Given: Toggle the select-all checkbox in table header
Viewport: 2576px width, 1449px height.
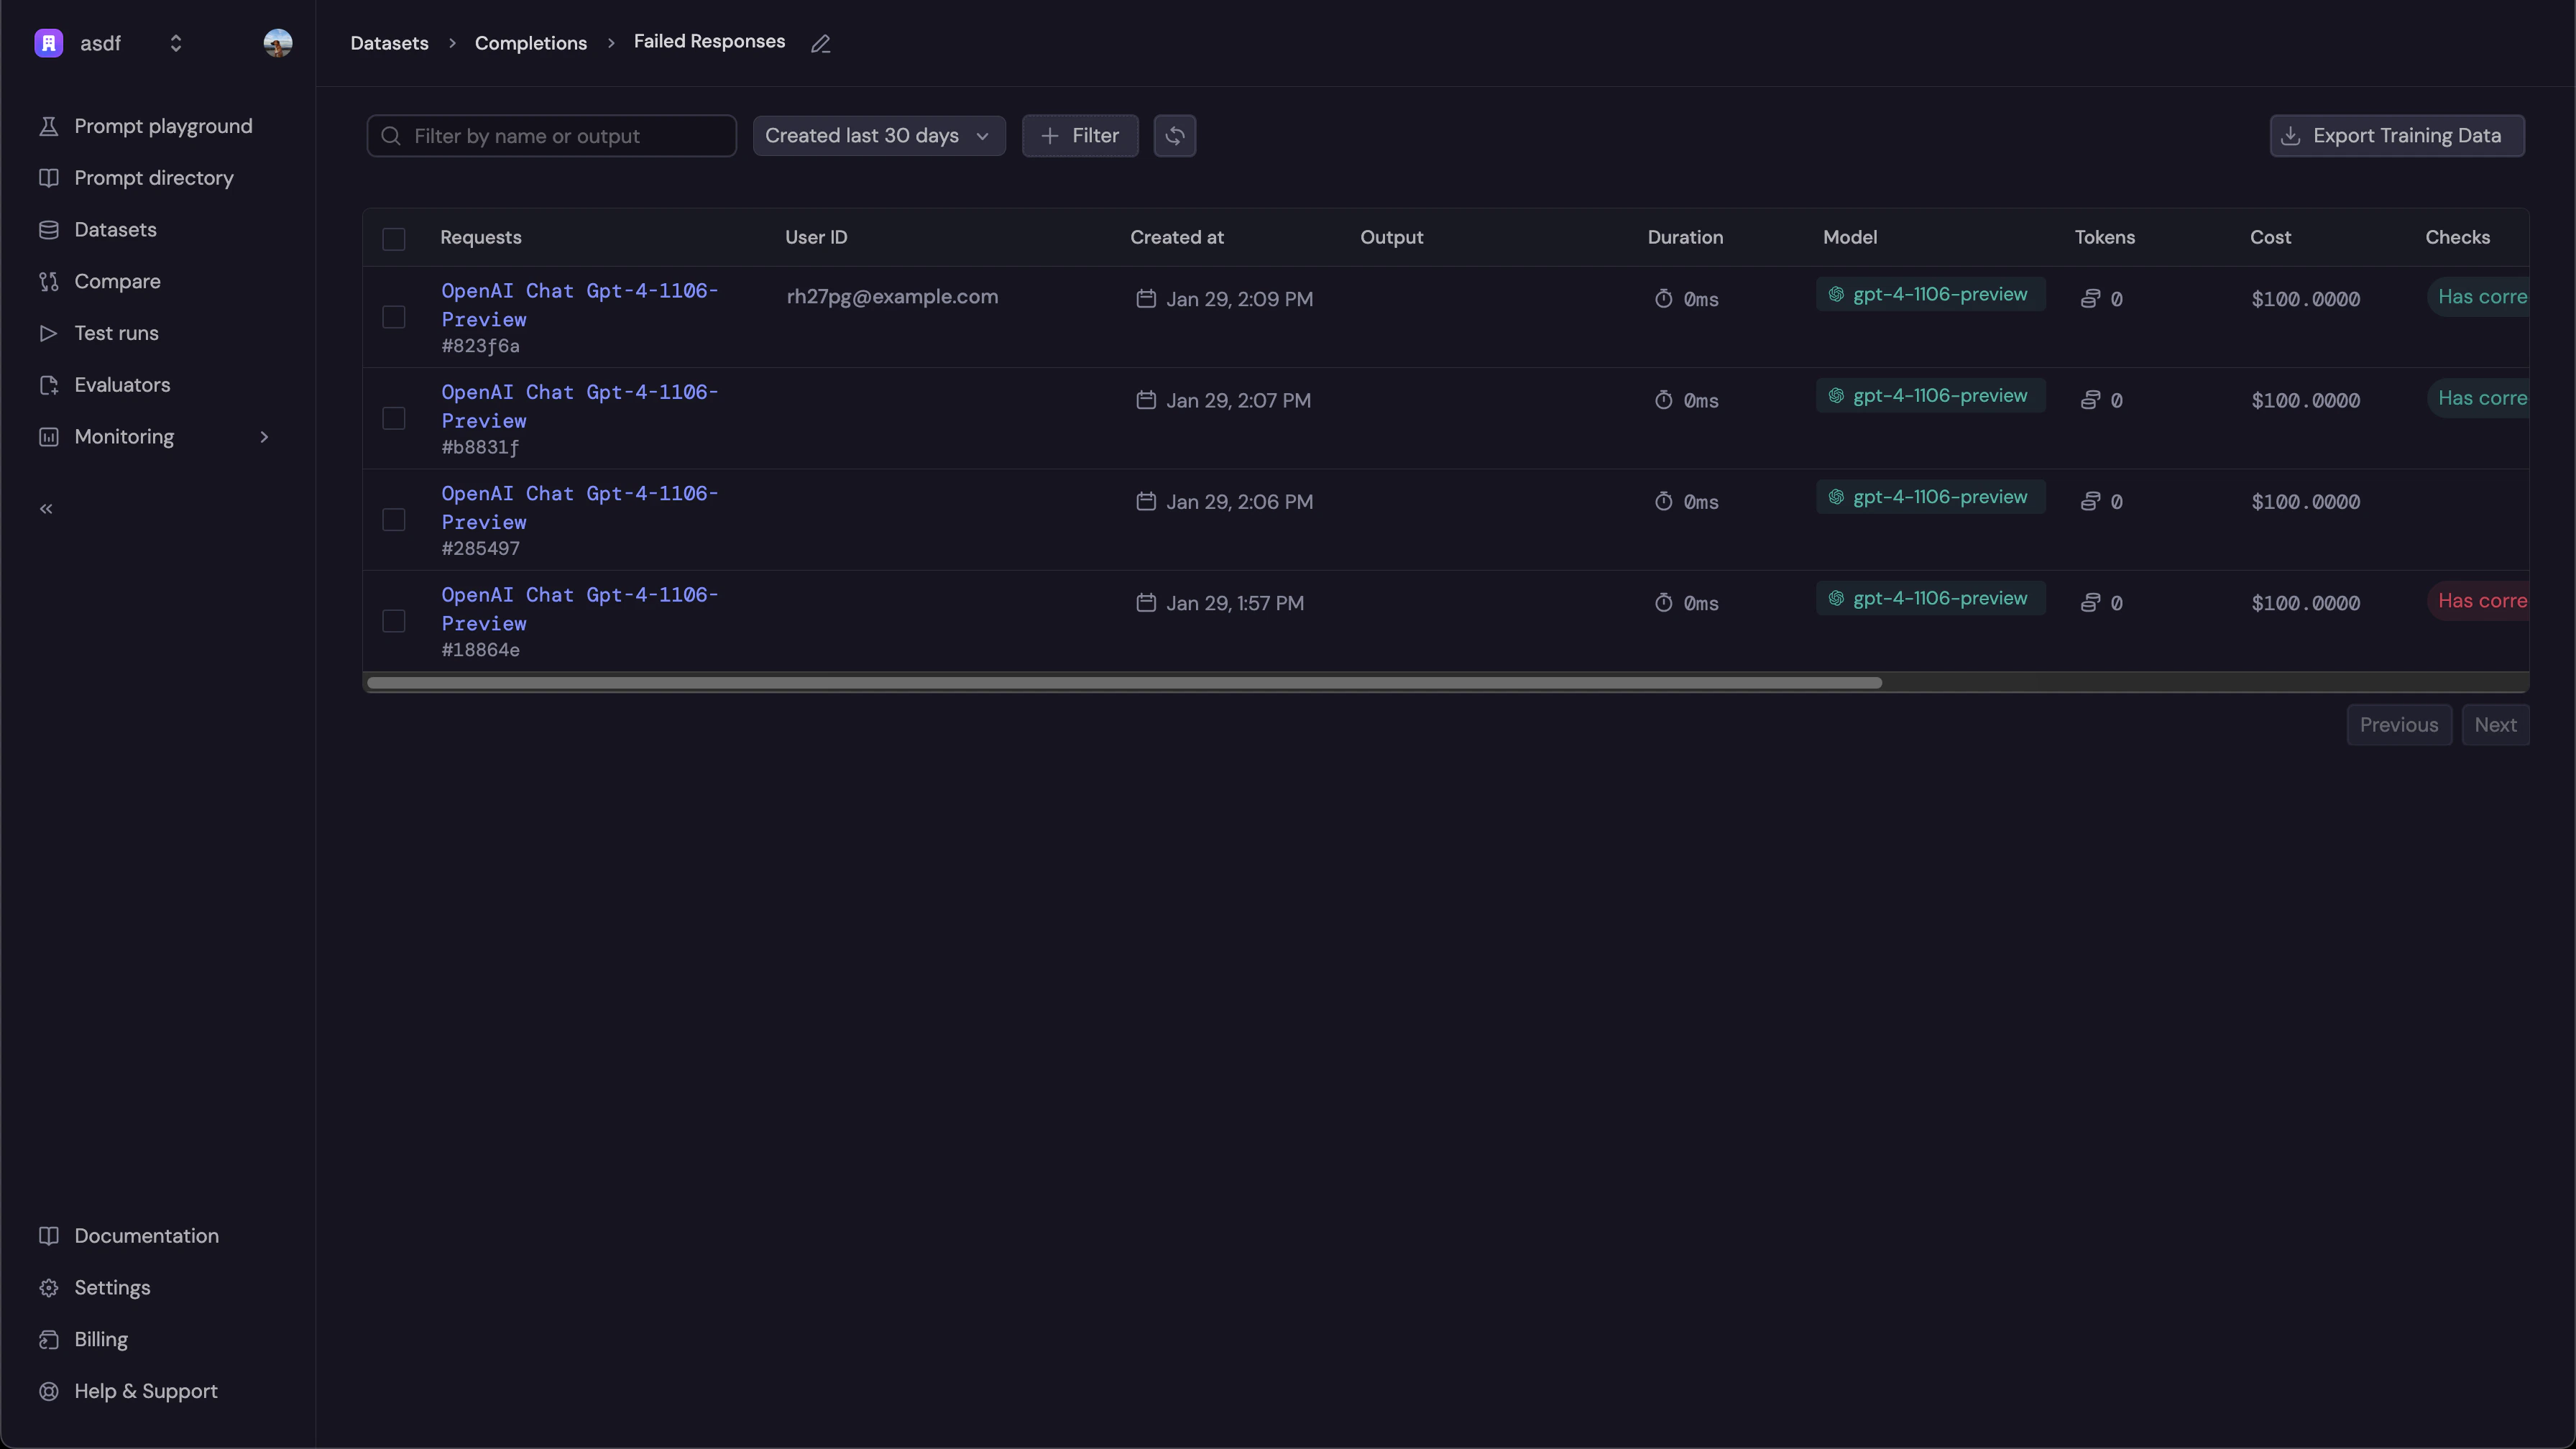Looking at the screenshot, I should (x=394, y=239).
